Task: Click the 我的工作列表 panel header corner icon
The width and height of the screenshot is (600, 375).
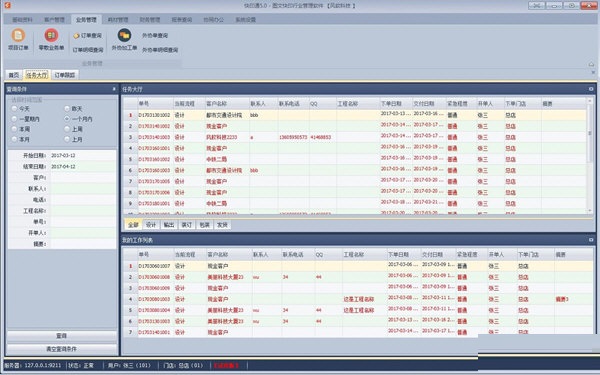Action: pos(591,240)
